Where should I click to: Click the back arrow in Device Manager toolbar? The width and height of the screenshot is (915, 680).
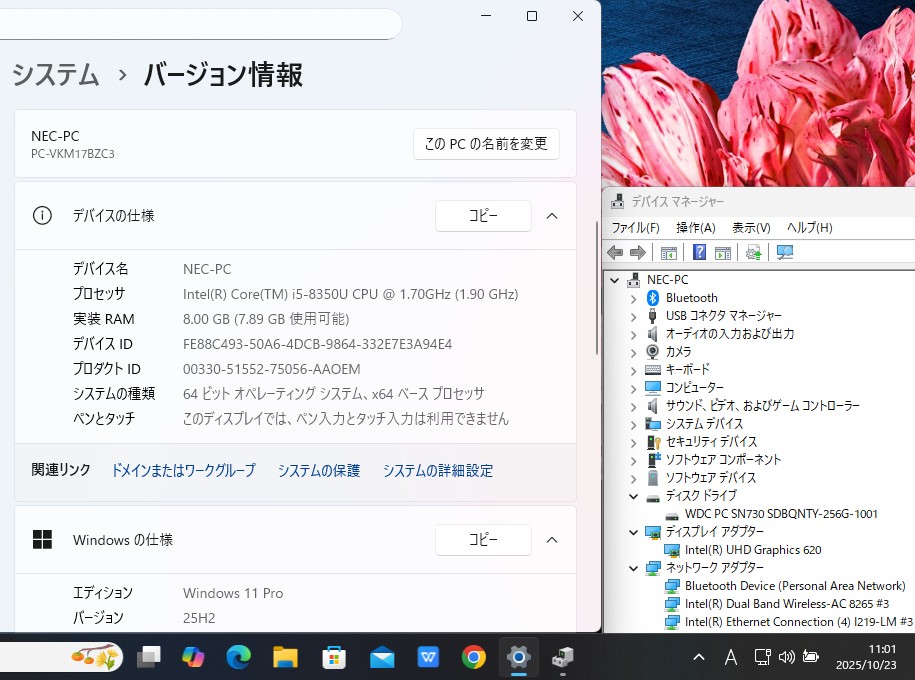pyautogui.click(x=615, y=253)
